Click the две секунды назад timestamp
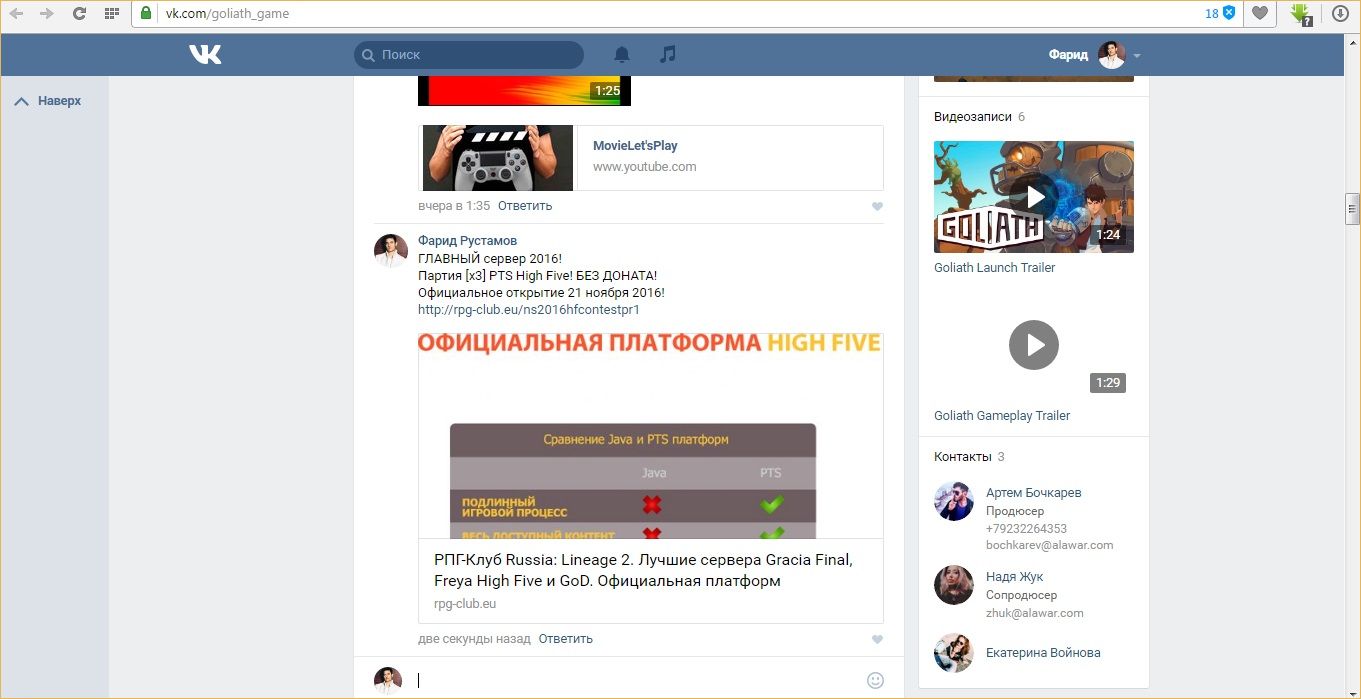 (x=474, y=639)
